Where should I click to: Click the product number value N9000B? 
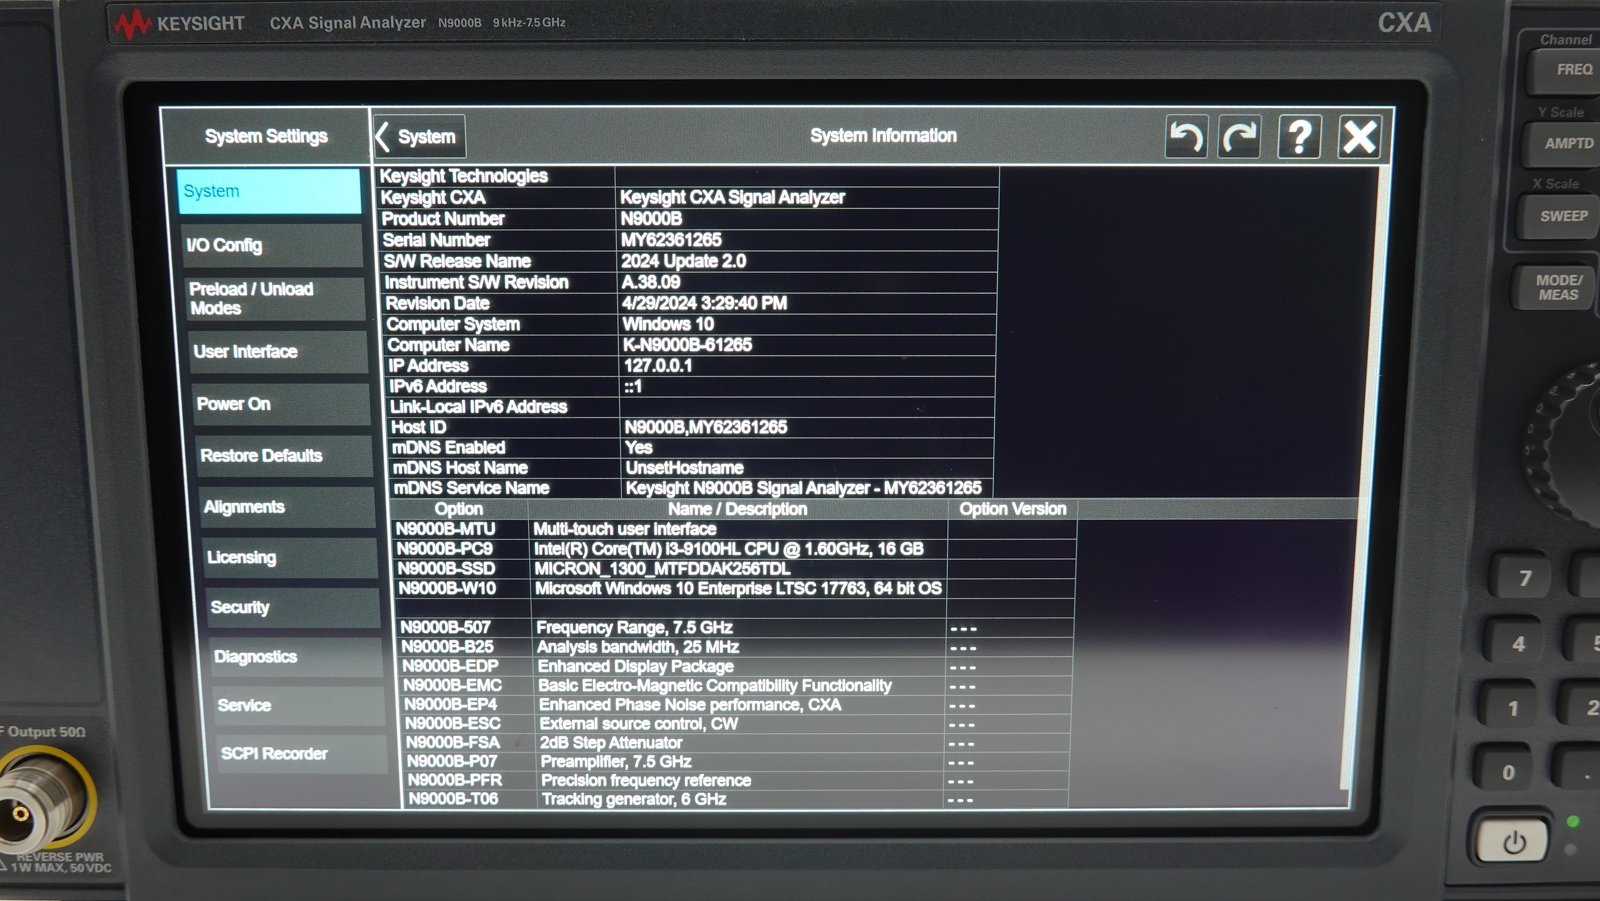[x=651, y=219]
